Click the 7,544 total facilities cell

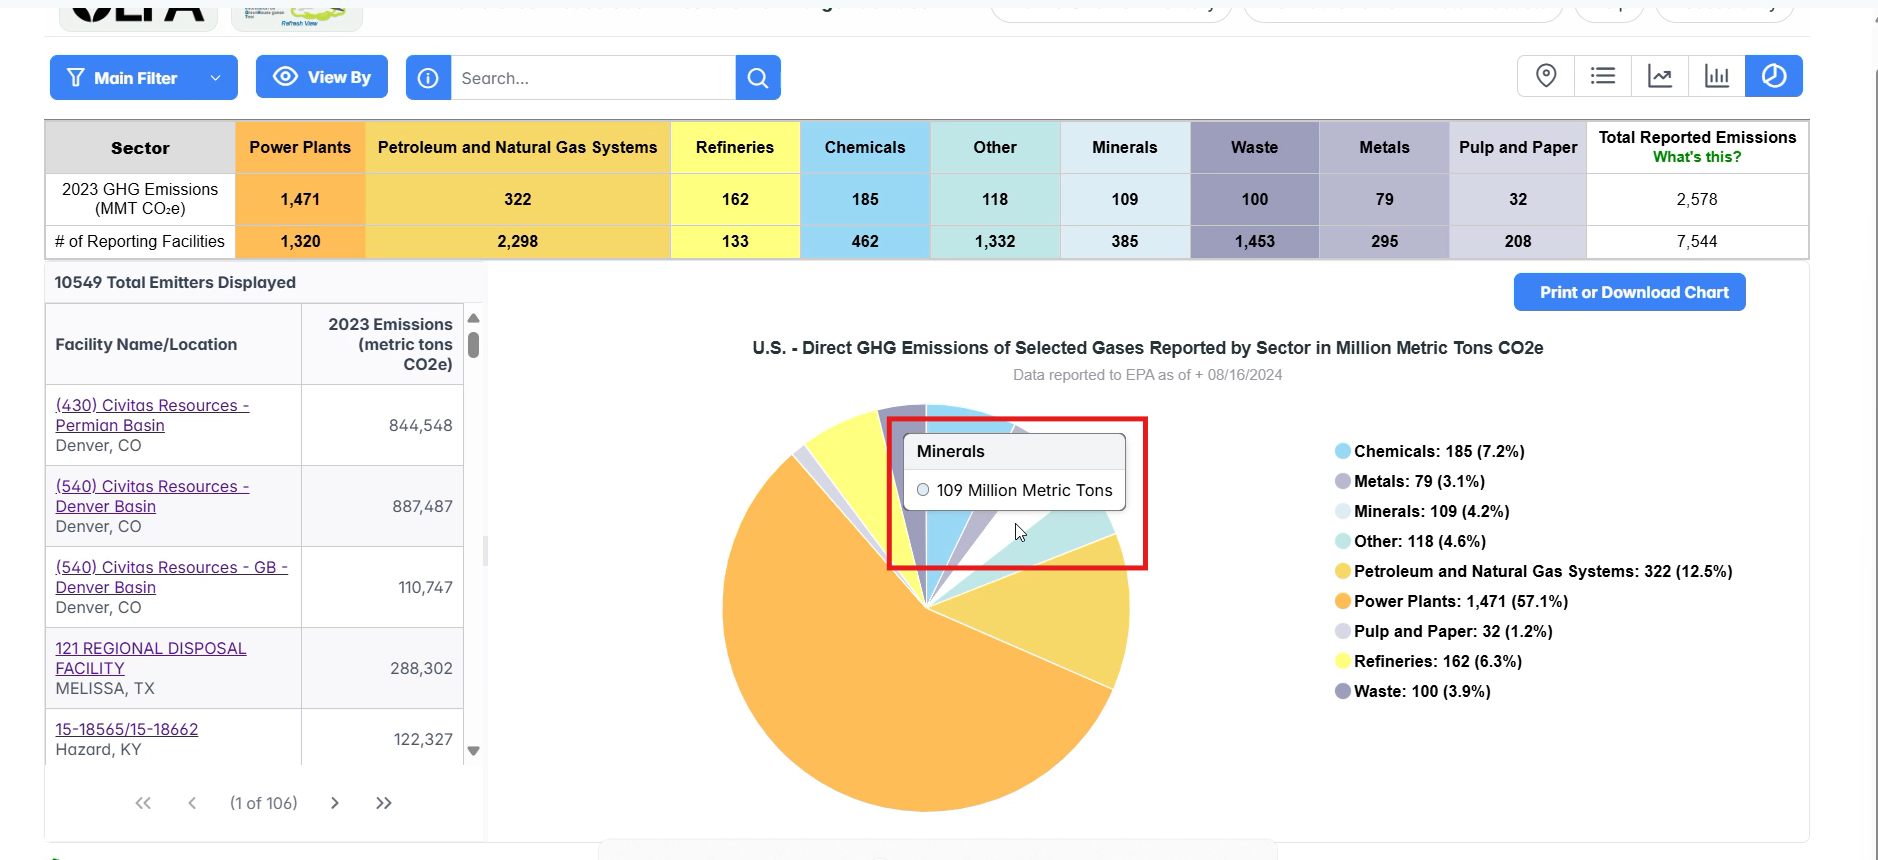coord(1697,241)
